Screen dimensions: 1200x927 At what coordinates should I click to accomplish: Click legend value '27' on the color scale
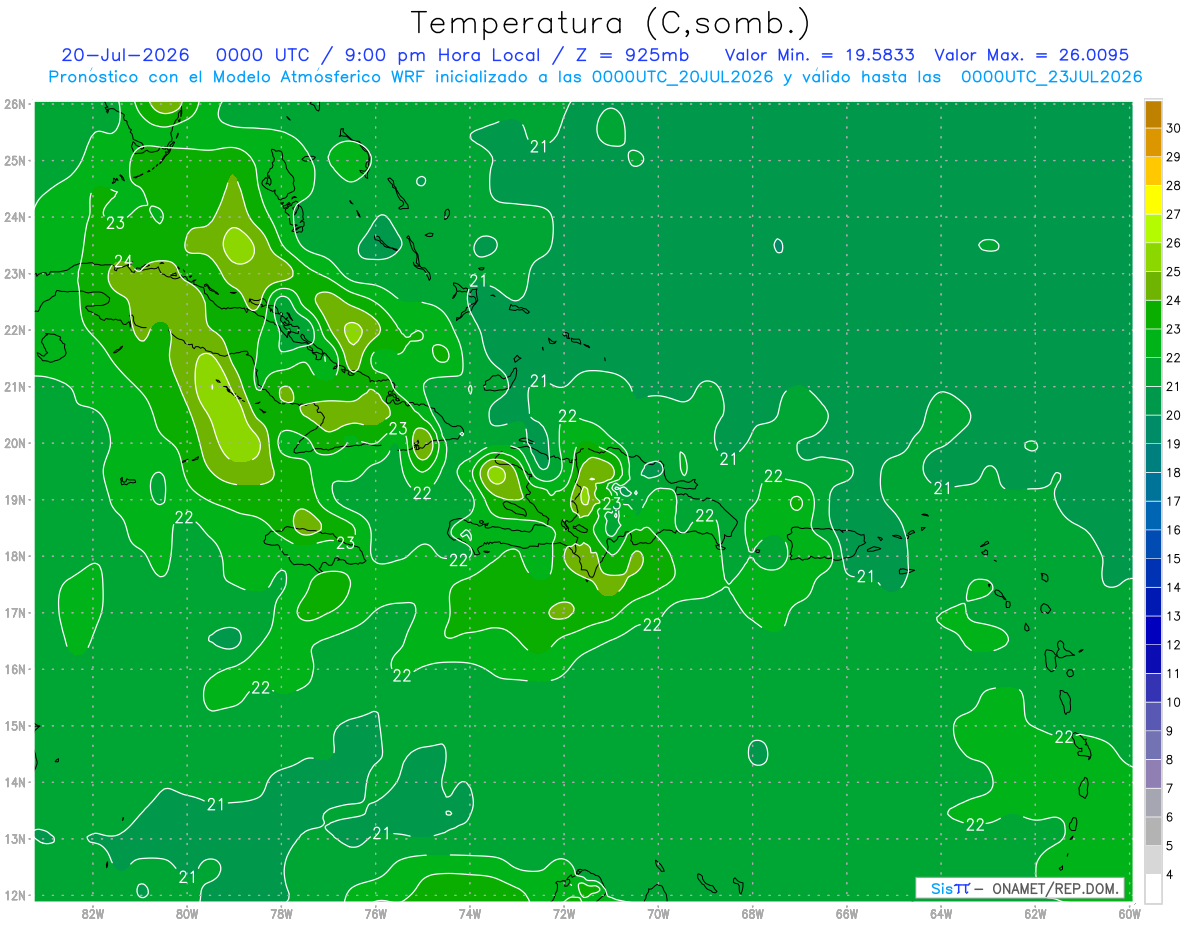[x=1173, y=214]
